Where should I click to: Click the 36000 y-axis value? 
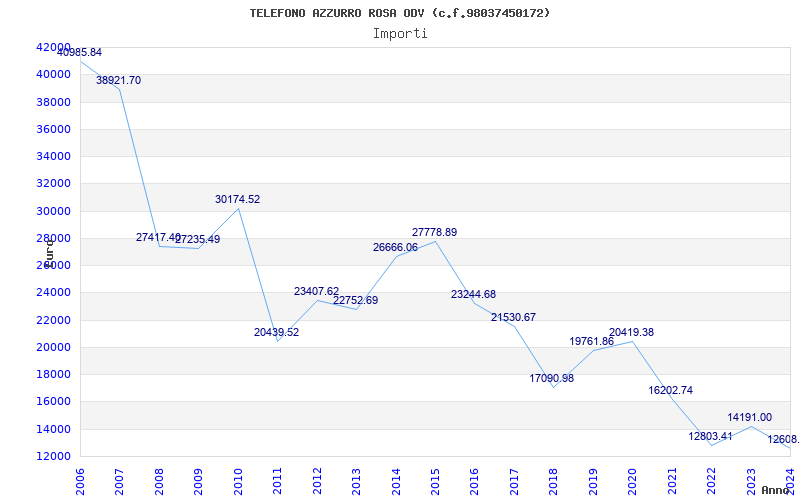(x=54, y=129)
